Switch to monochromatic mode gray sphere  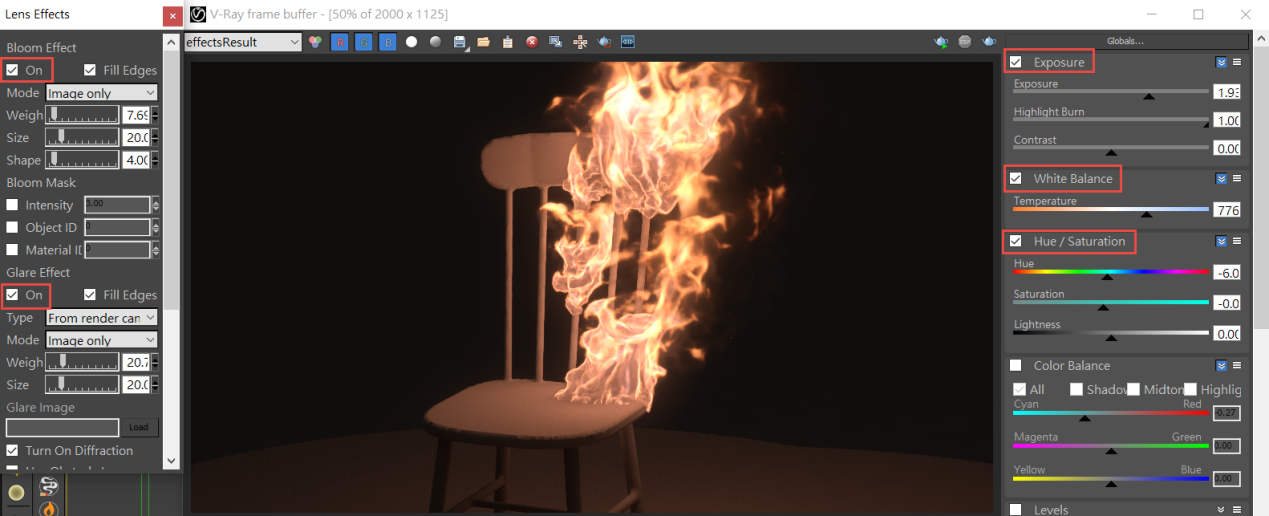tap(435, 42)
